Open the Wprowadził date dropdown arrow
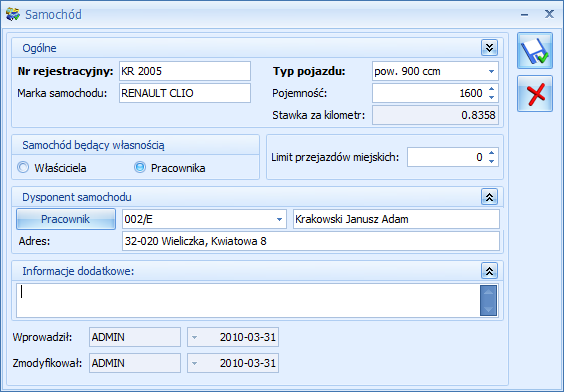The width and height of the screenshot is (564, 392). (x=194, y=337)
